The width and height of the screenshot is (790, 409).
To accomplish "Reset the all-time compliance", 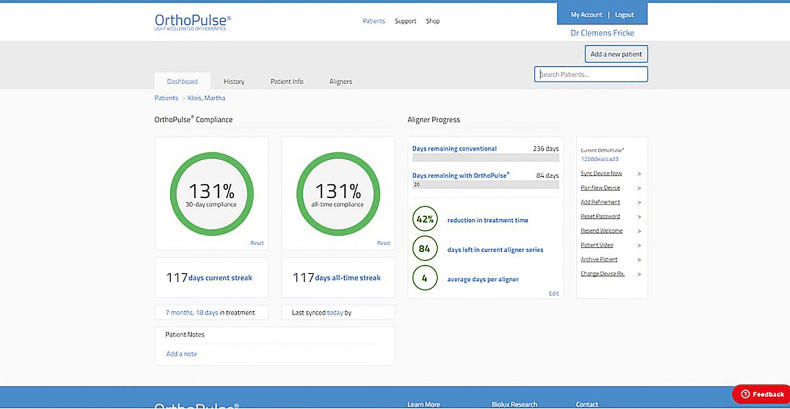I will point(383,243).
